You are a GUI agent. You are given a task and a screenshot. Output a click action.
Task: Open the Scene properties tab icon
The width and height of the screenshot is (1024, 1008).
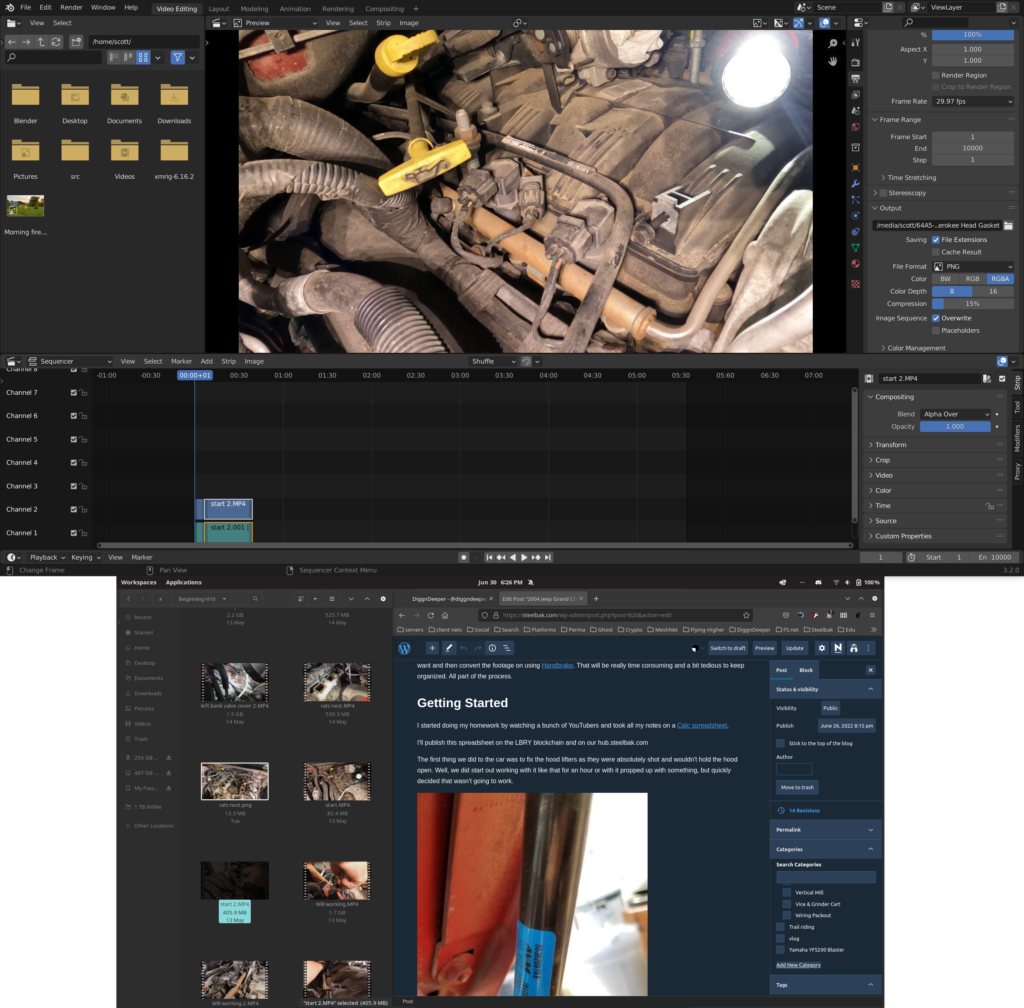(x=856, y=111)
